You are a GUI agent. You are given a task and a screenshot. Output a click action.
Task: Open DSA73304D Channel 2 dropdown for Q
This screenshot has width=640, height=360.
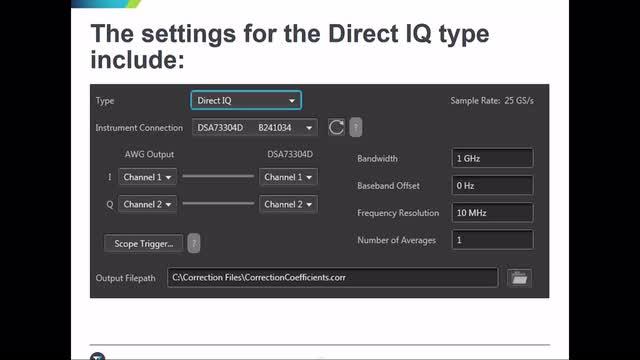[x=288, y=204]
